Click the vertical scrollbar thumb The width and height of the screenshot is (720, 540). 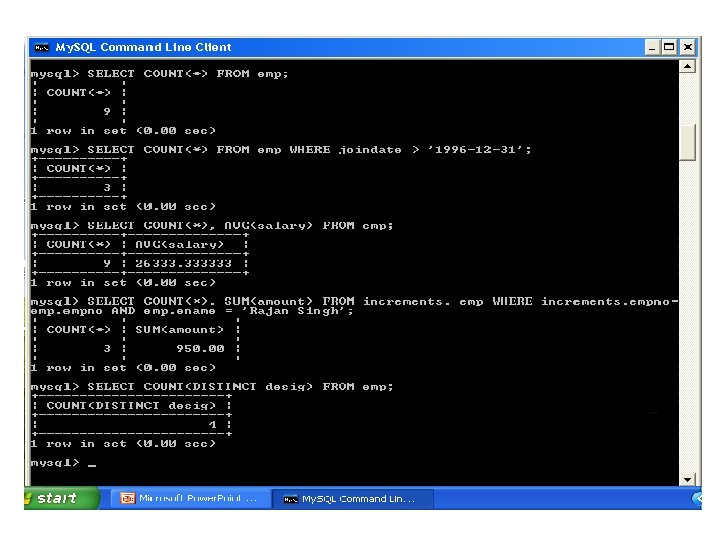coord(687,142)
